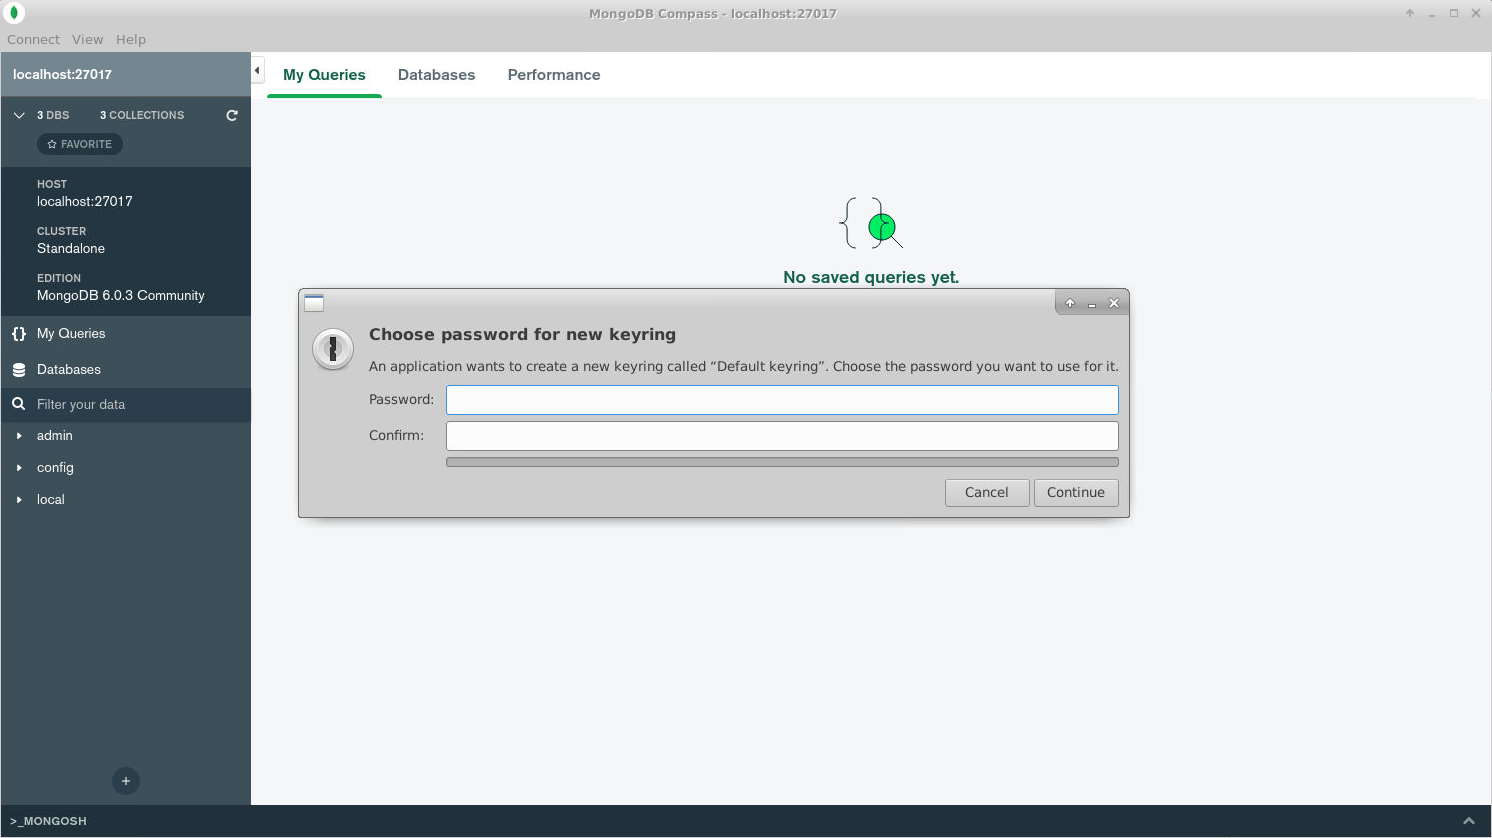Image resolution: width=1492 pixels, height=838 pixels.
Task: Click the My Queries braces icon in the sidebar
Action: [x=19, y=334]
